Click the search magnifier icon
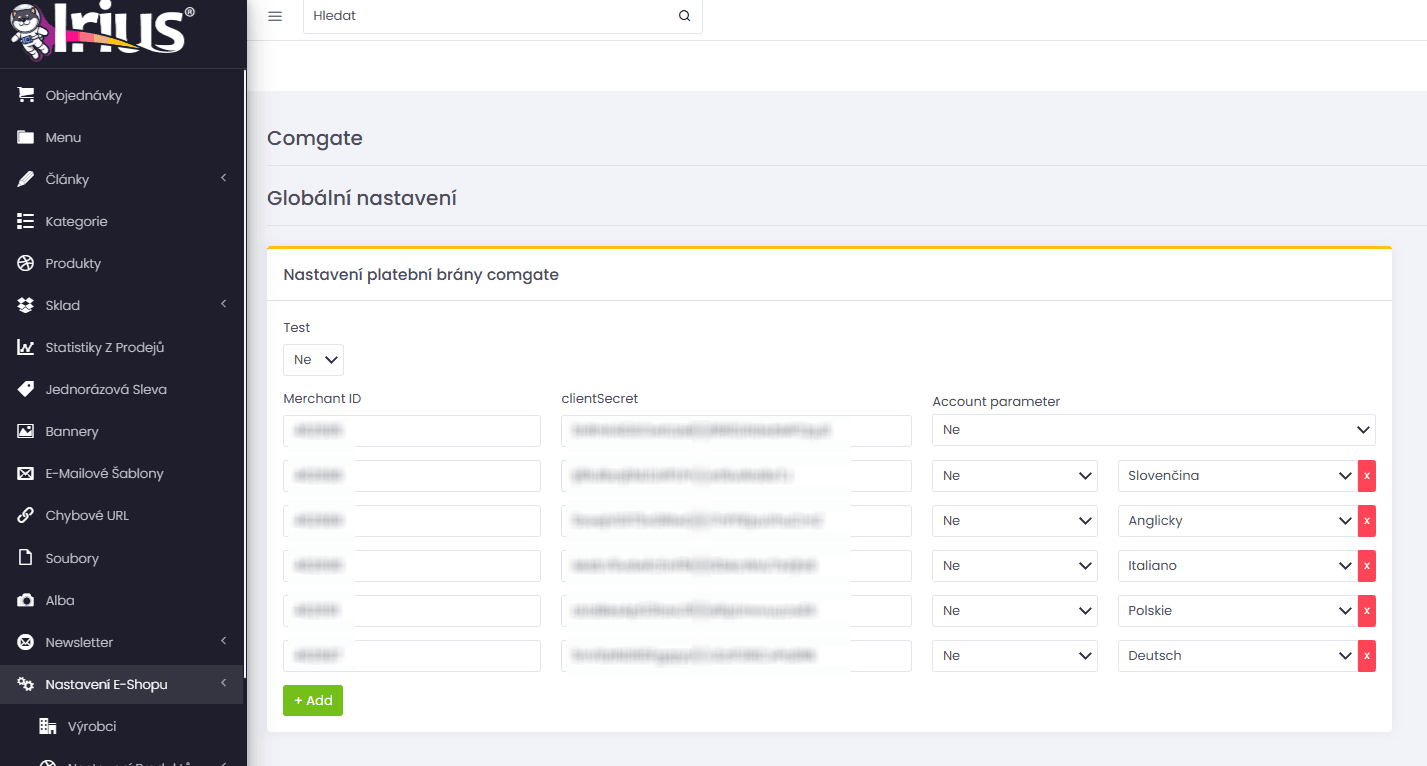1427x766 pixels. pos(684,16)
